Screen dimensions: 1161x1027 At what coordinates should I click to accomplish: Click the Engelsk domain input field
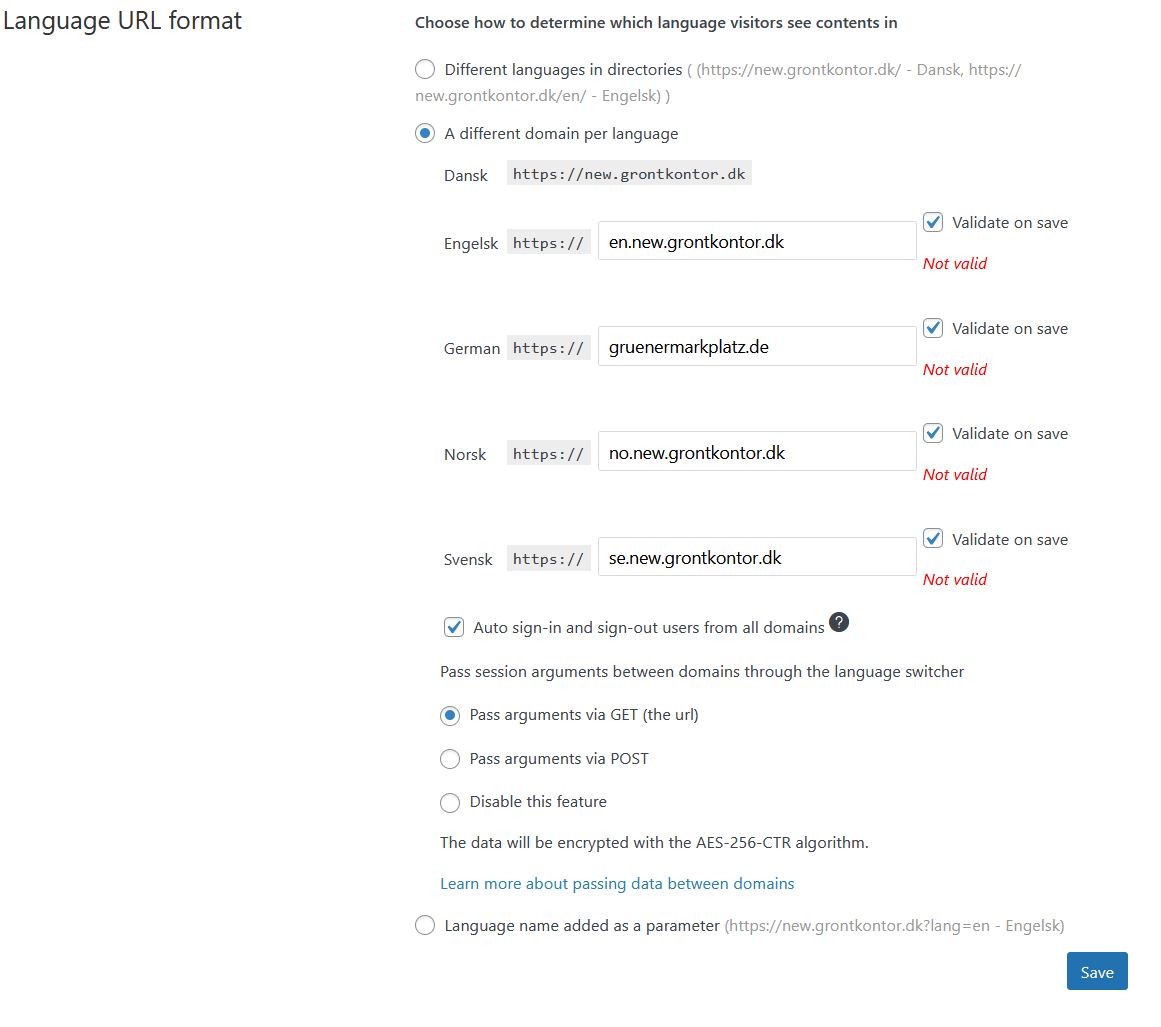tap(756, 241)
